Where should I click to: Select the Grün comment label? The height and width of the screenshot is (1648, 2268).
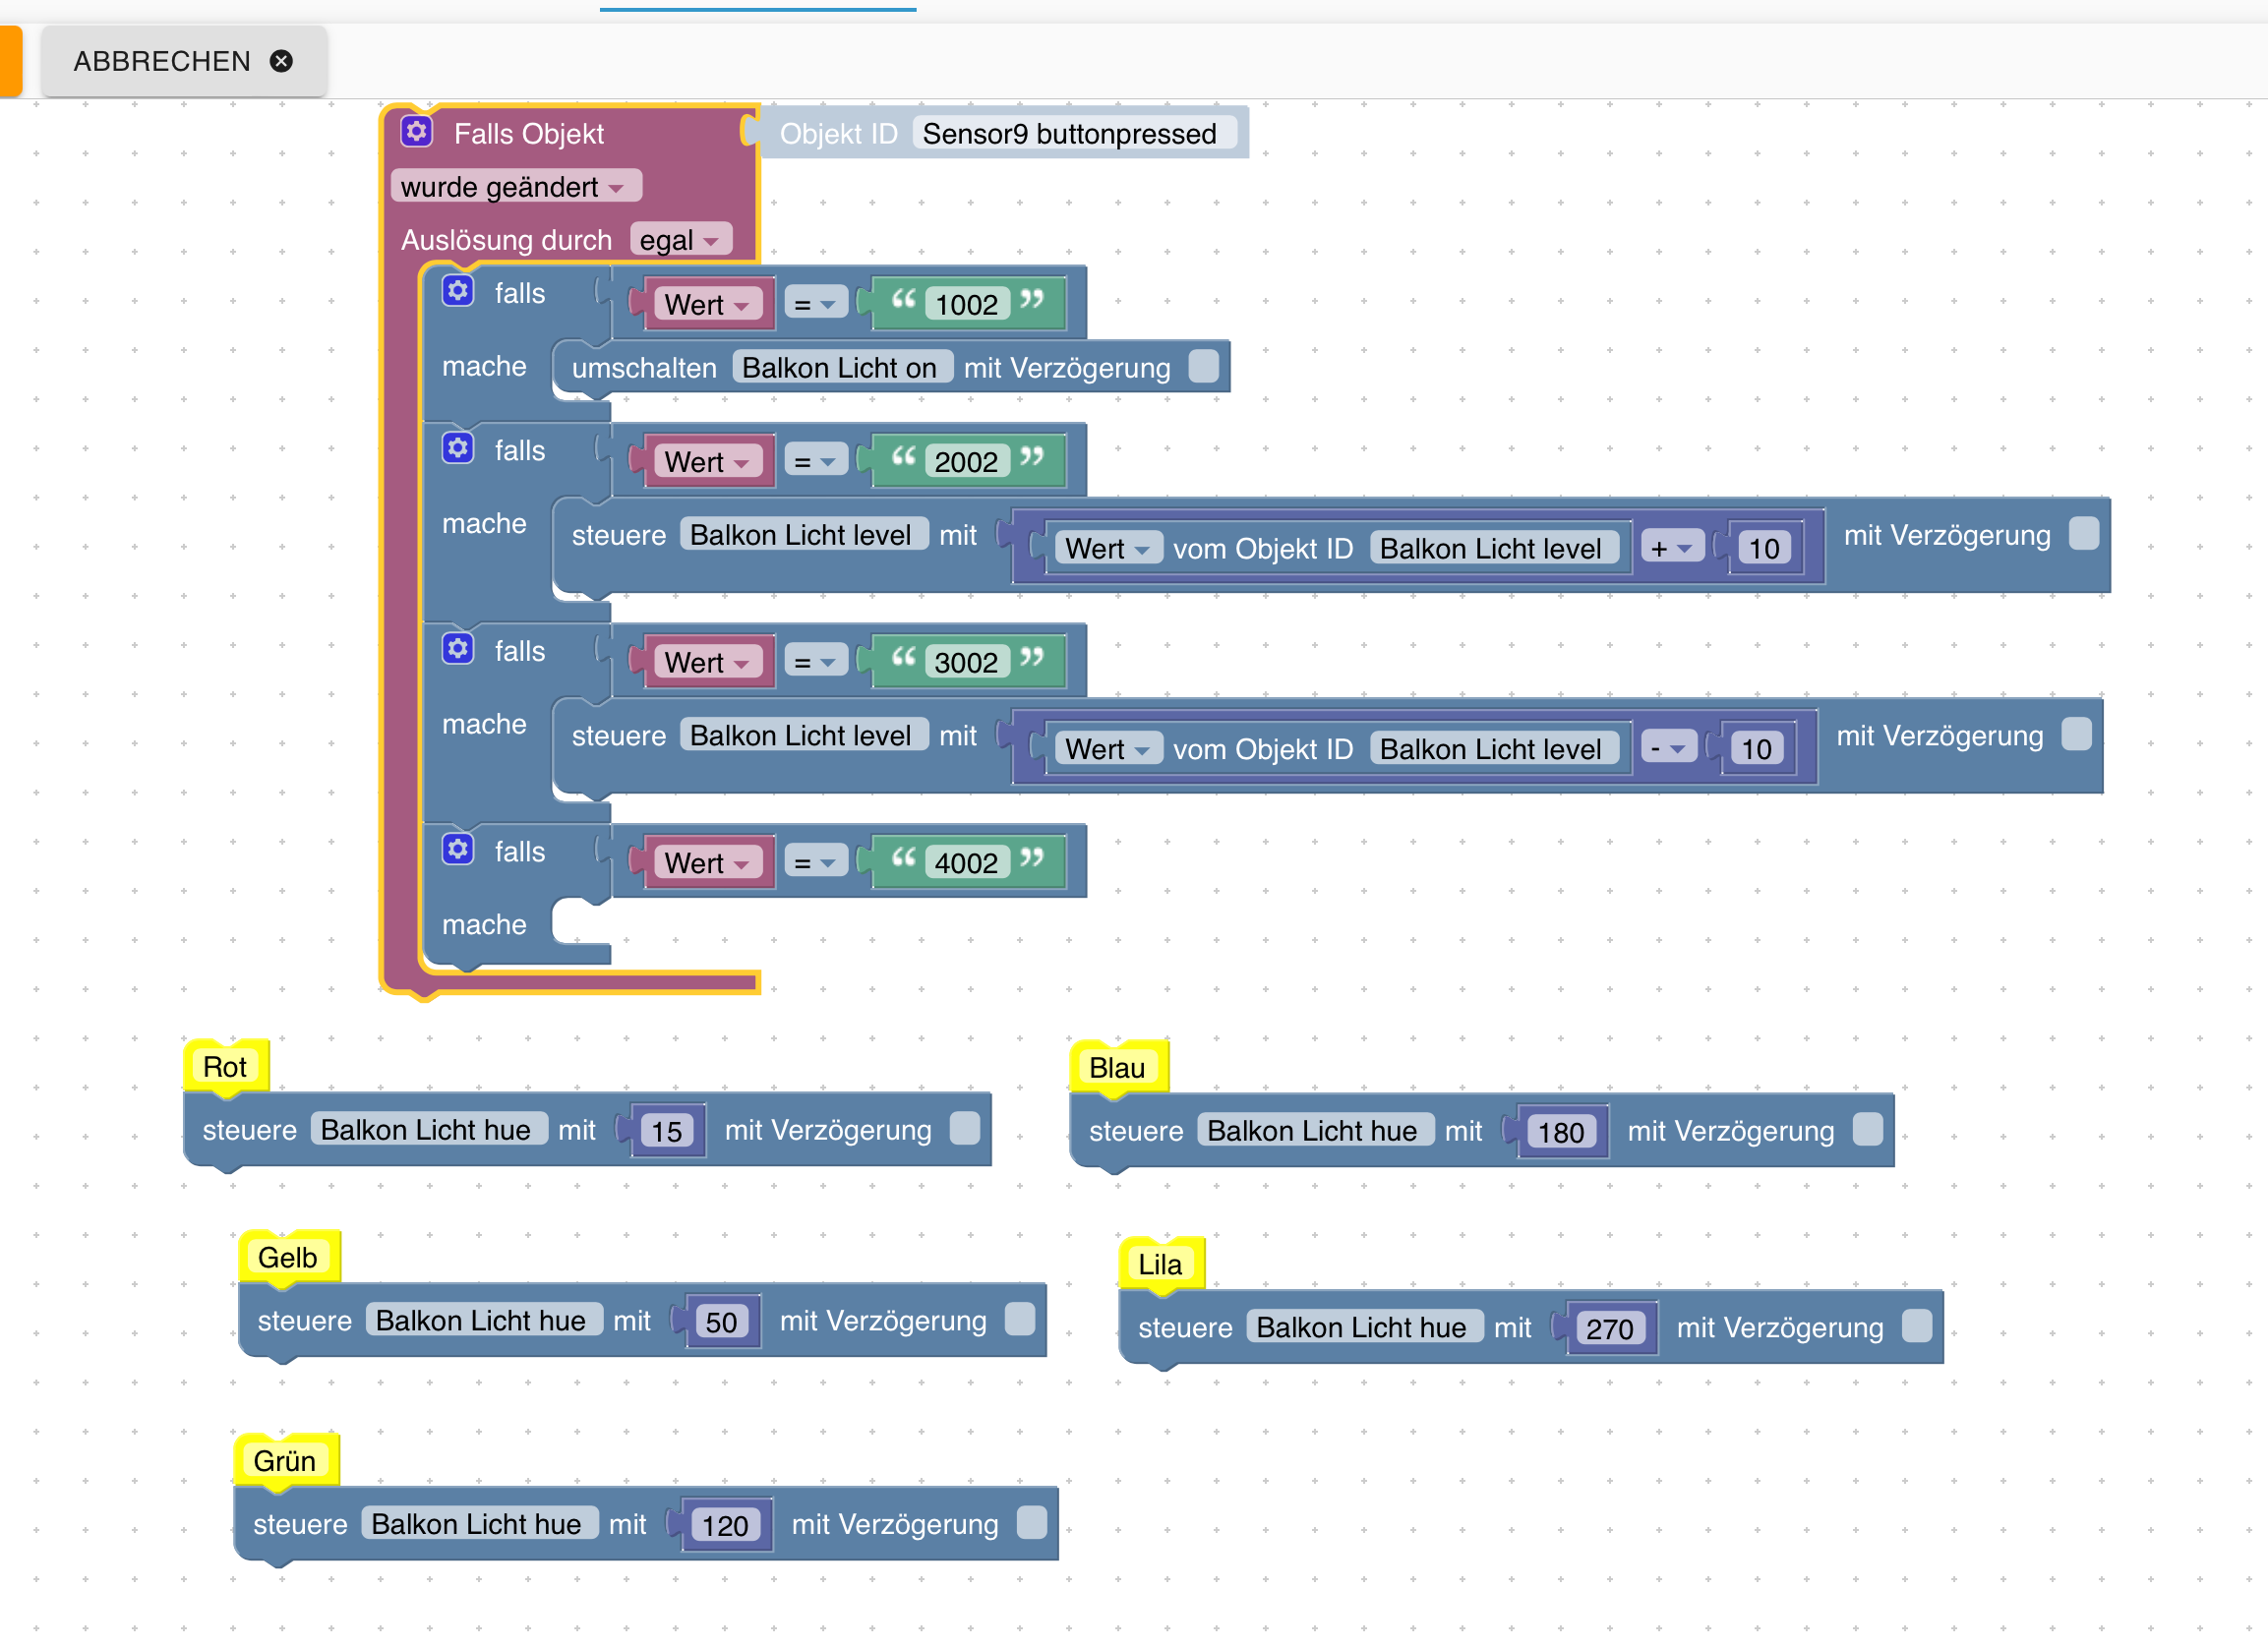[x=285, y=1461]
